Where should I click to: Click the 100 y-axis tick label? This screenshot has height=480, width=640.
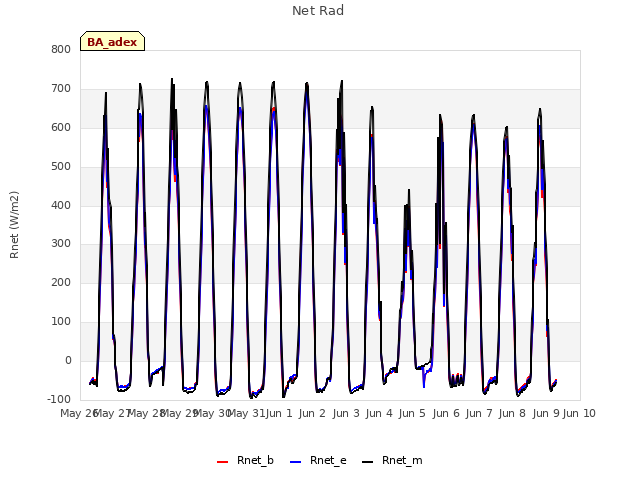coord(61,322)
